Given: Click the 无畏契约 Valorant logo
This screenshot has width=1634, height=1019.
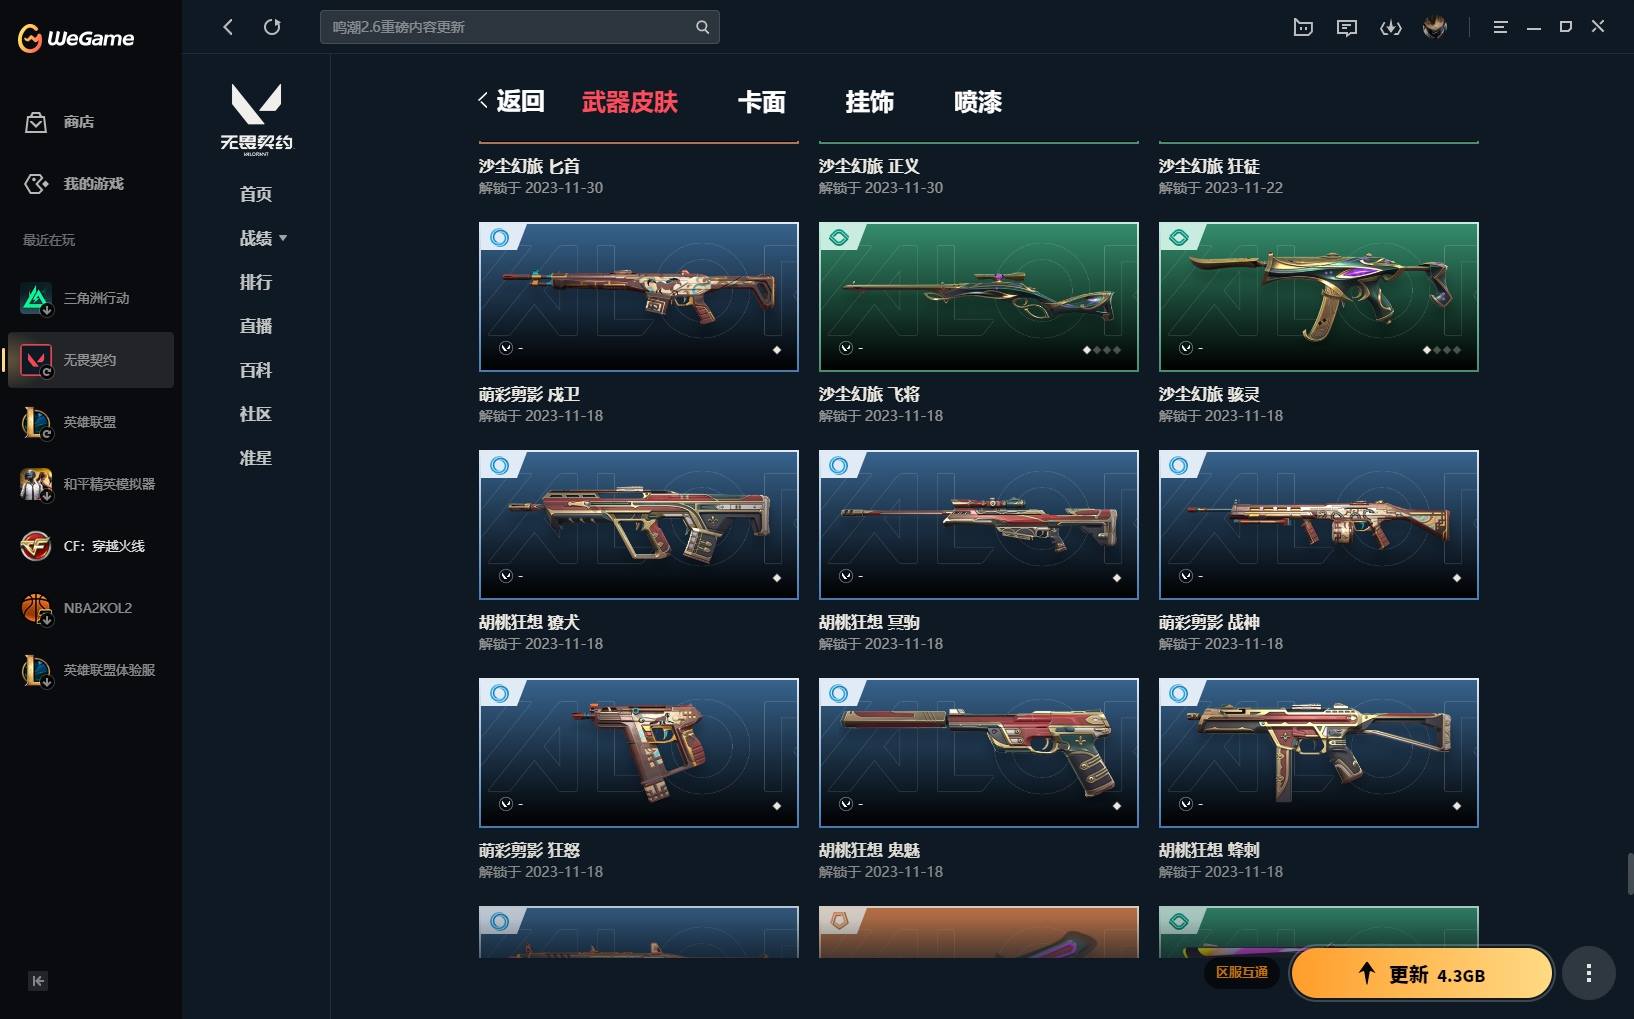Looking at the screenshot, I should coord(256,119).
